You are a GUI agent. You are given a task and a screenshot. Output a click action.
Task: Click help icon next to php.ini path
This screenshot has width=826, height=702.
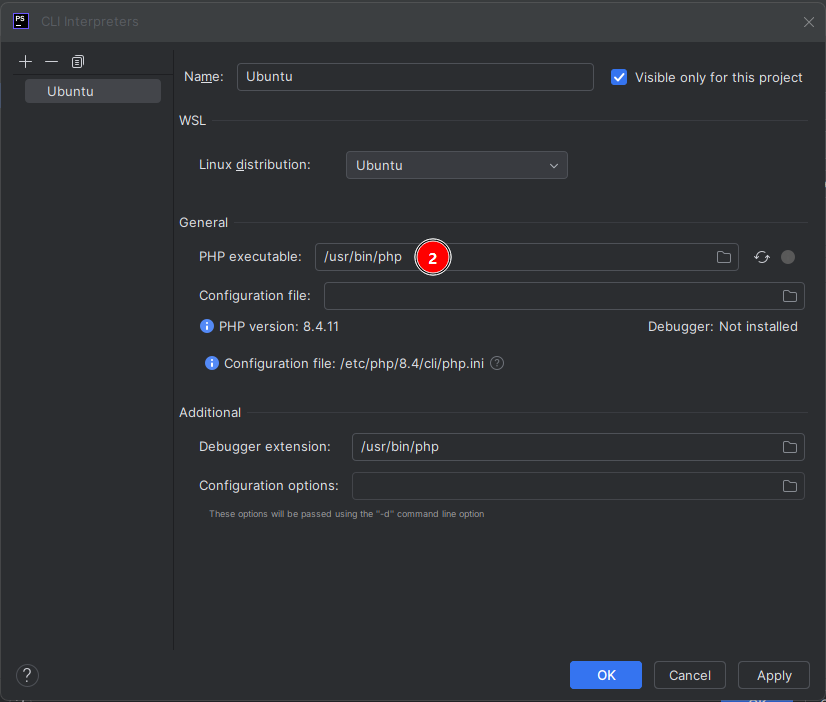click(497, 364)
